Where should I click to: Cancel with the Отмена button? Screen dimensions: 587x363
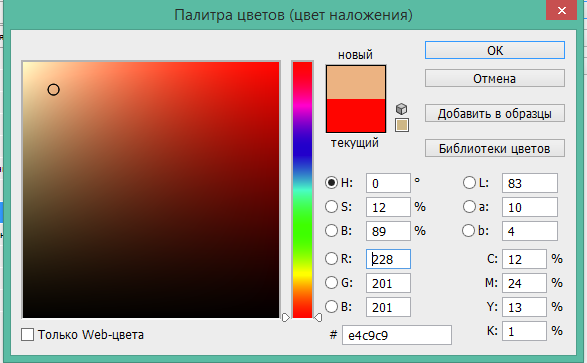(495, 79)
